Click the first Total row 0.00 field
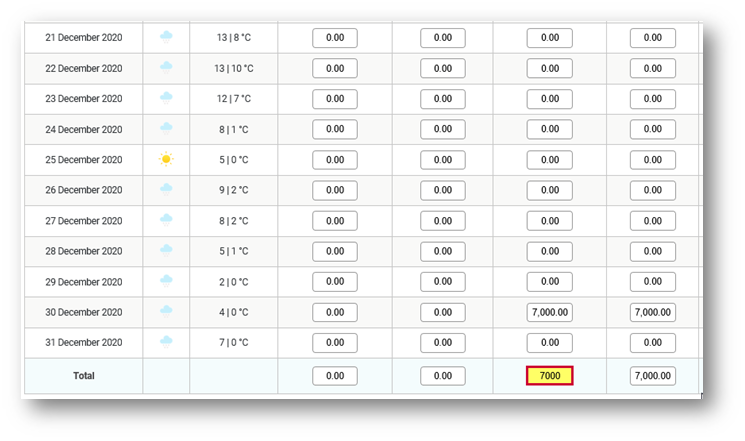 [x=335, y=375]
